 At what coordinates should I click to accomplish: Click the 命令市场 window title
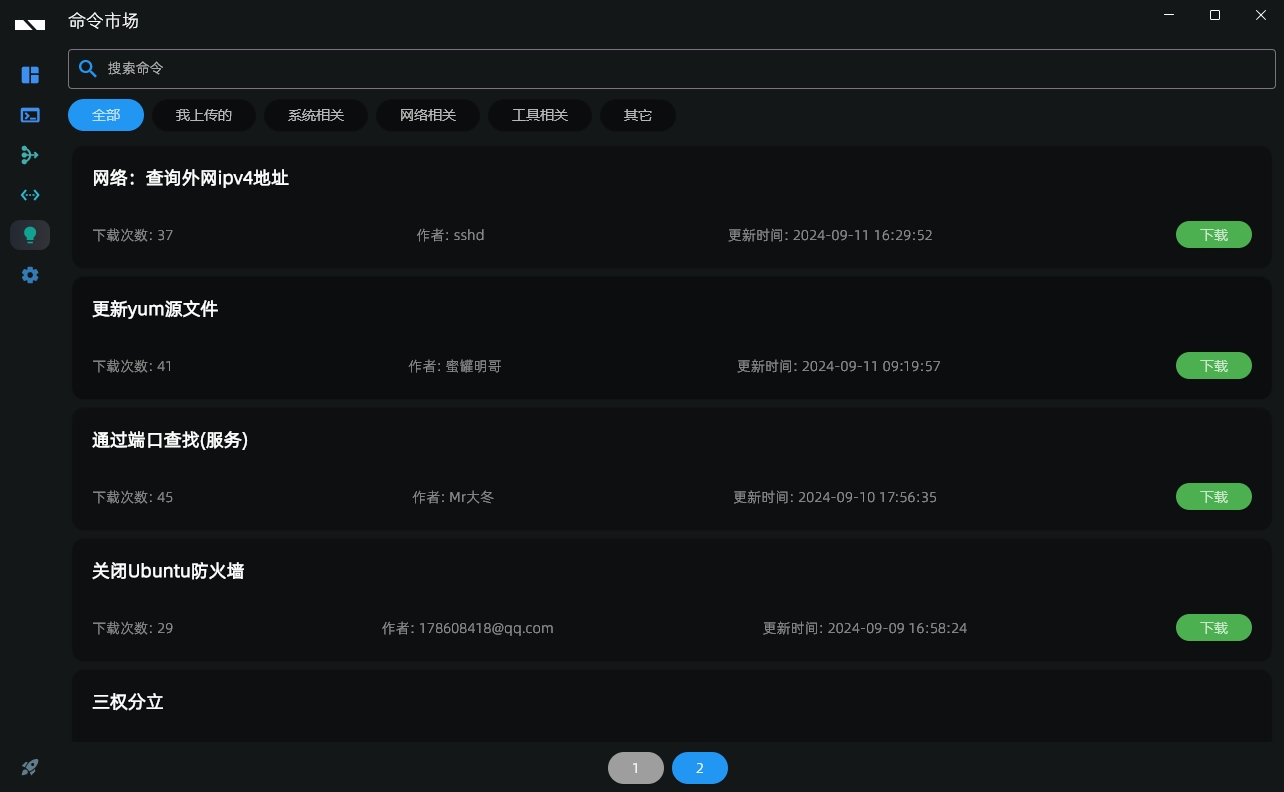(x=104, y=20)
